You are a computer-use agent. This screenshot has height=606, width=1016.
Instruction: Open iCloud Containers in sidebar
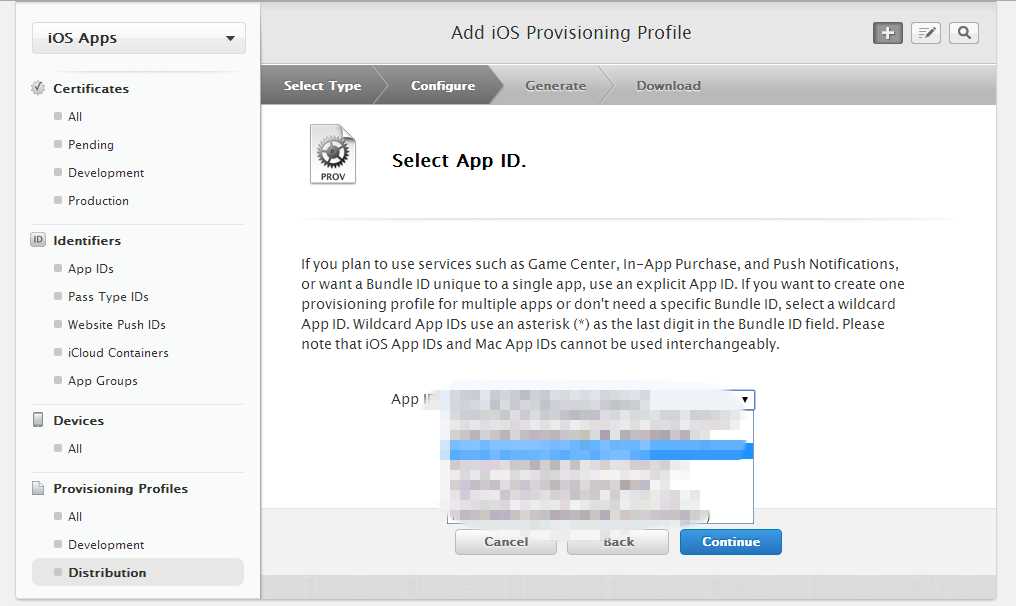118,352
